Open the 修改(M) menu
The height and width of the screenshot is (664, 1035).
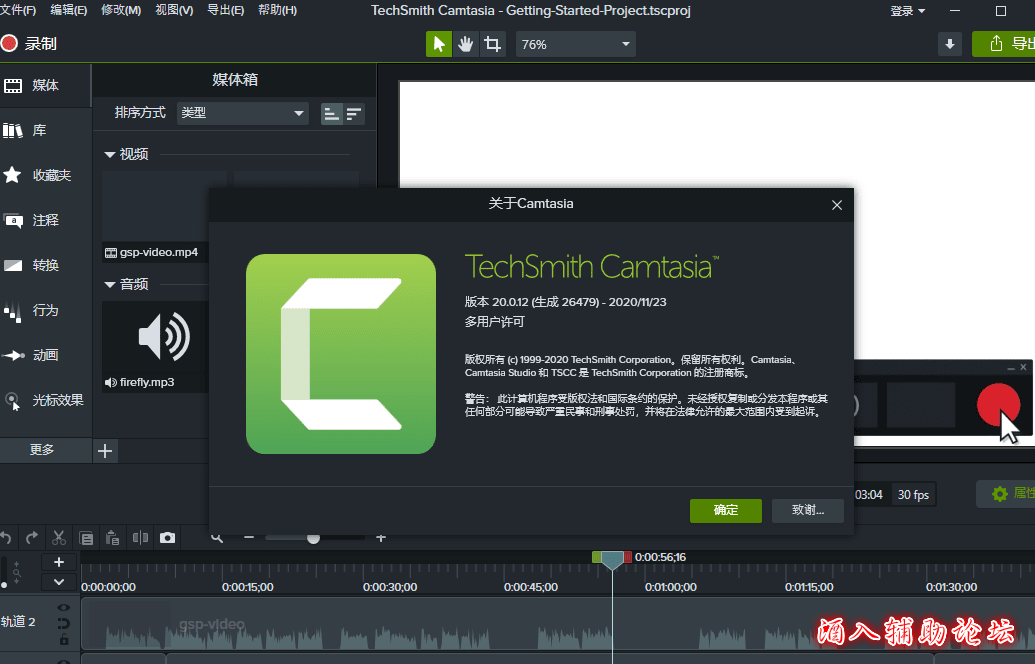120,10
